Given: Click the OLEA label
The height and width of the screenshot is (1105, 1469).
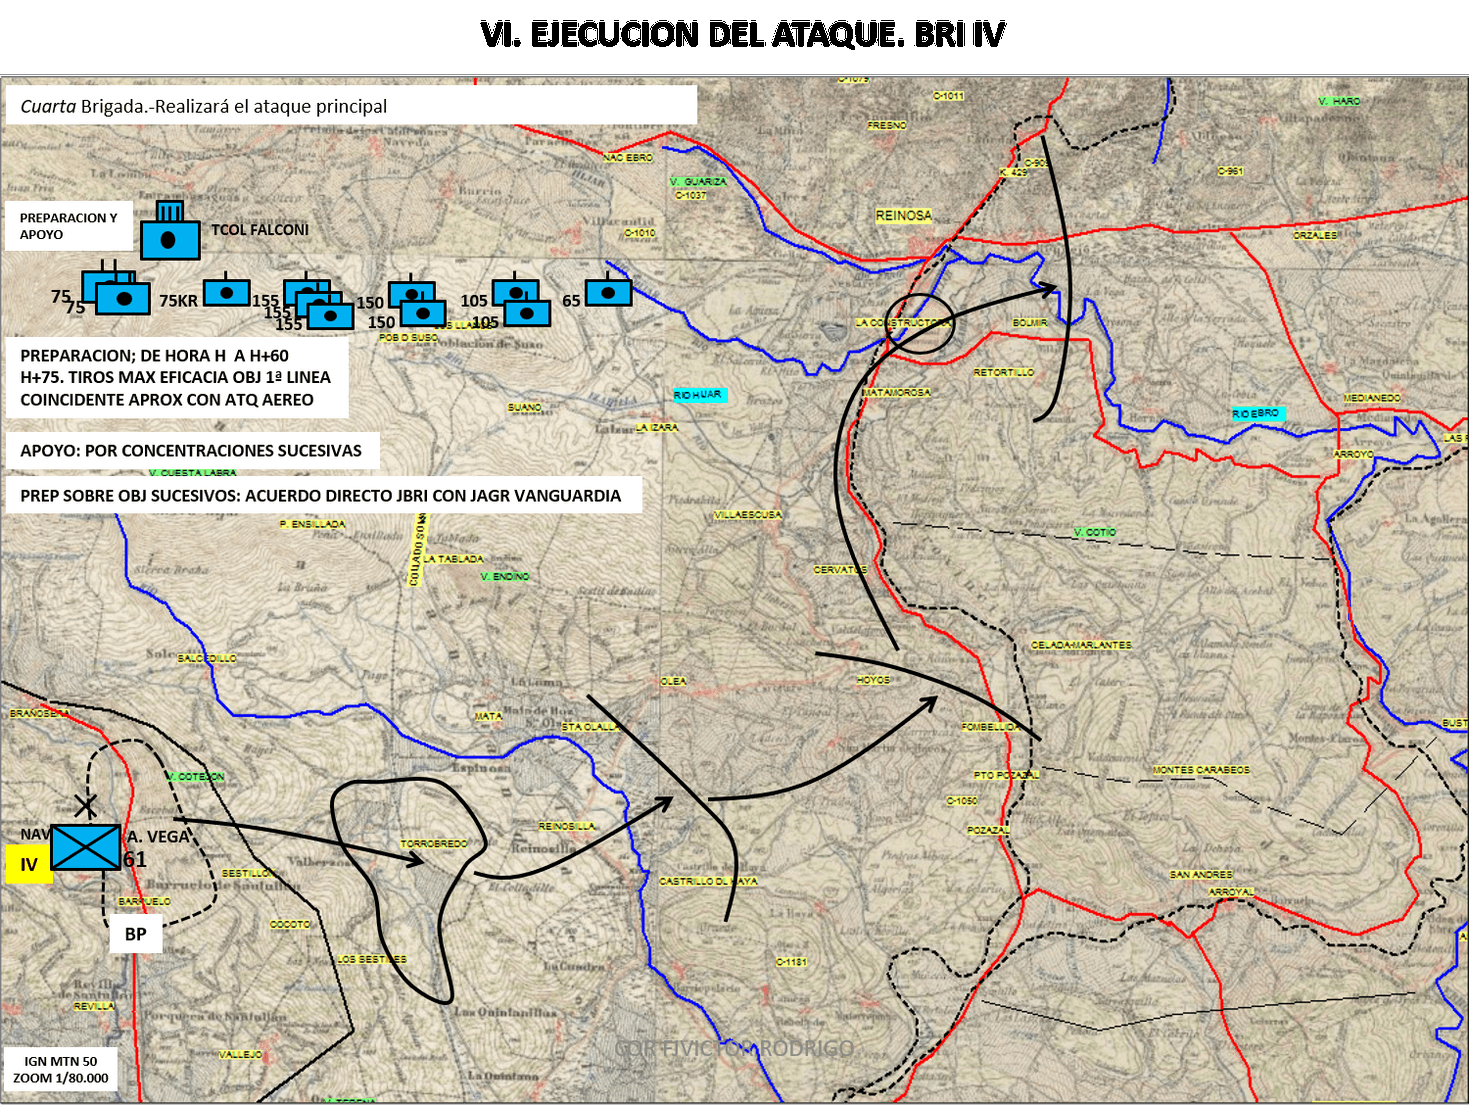Looking at the screenshot, I should tap(674, 681).
